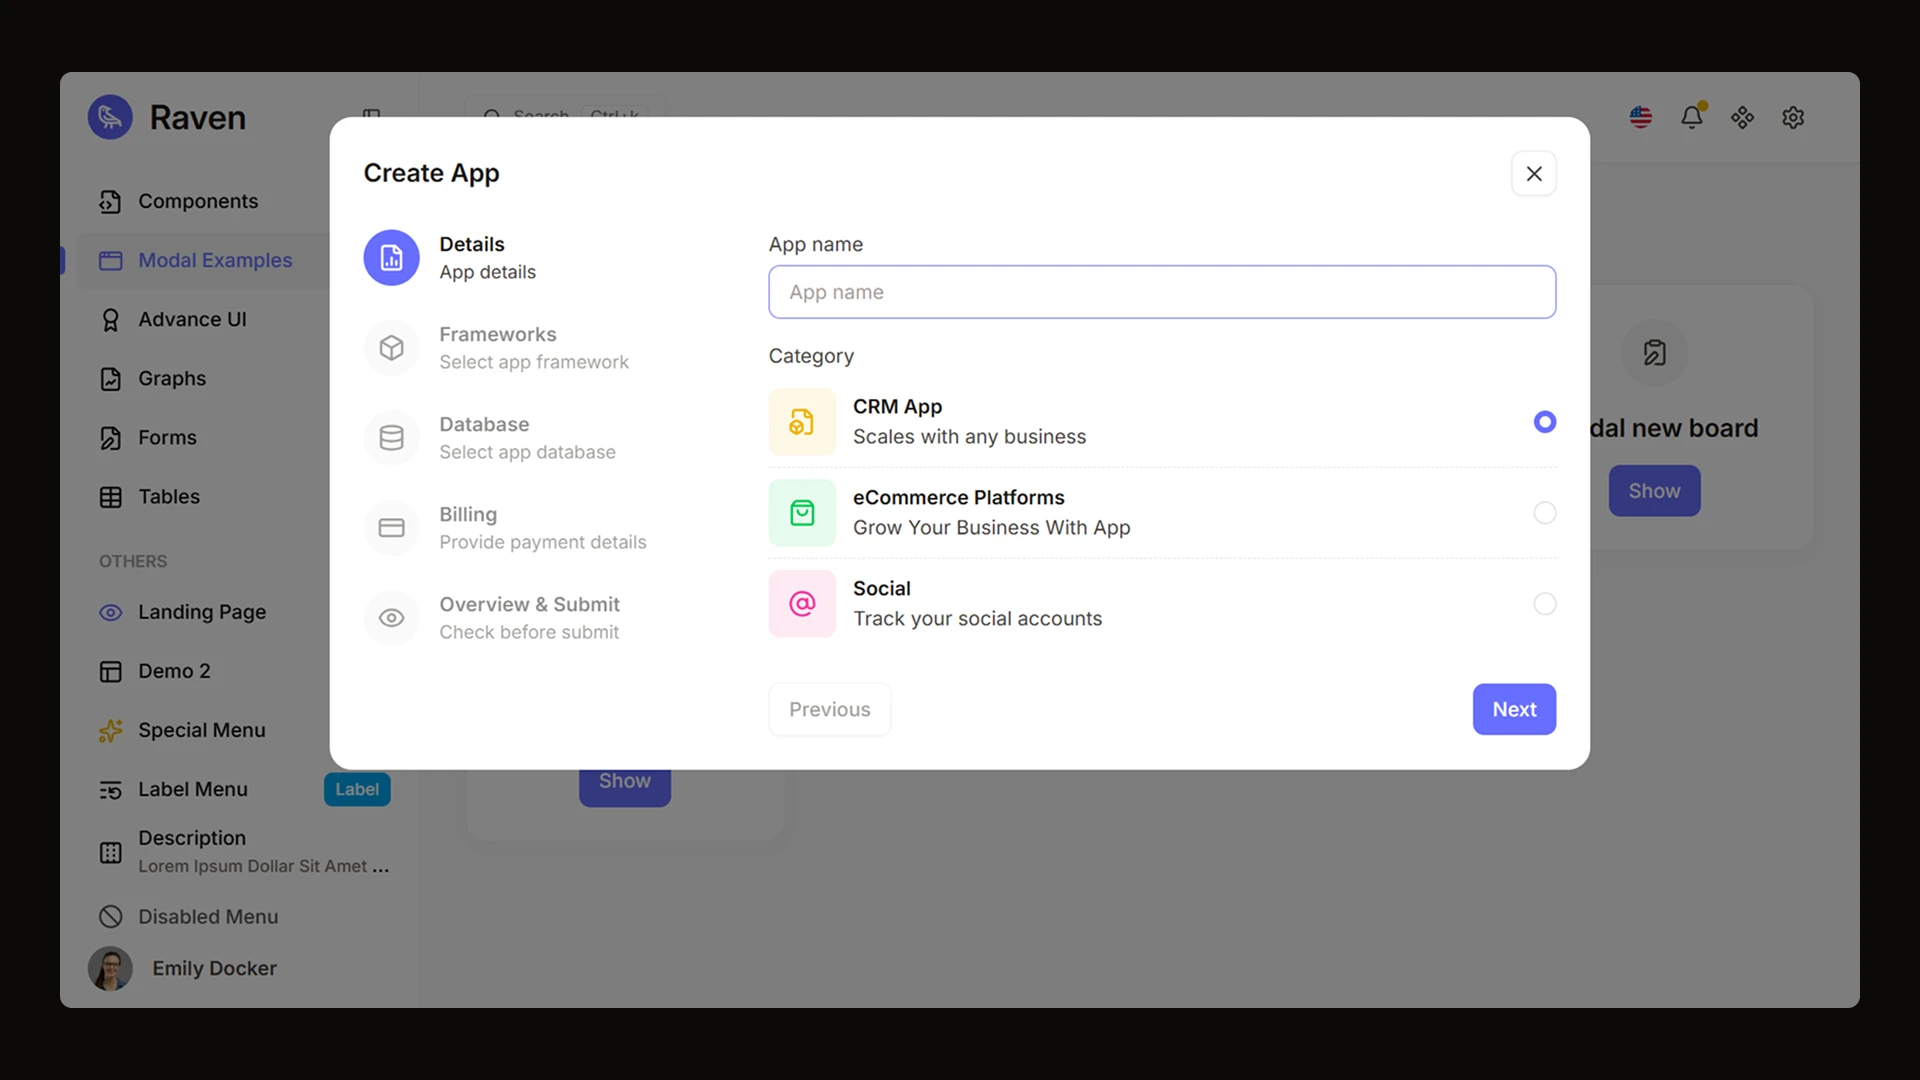Screen dimensions: 1920x1080
Task: Click the CRM App yellow icon
Action: click(802, 422)
